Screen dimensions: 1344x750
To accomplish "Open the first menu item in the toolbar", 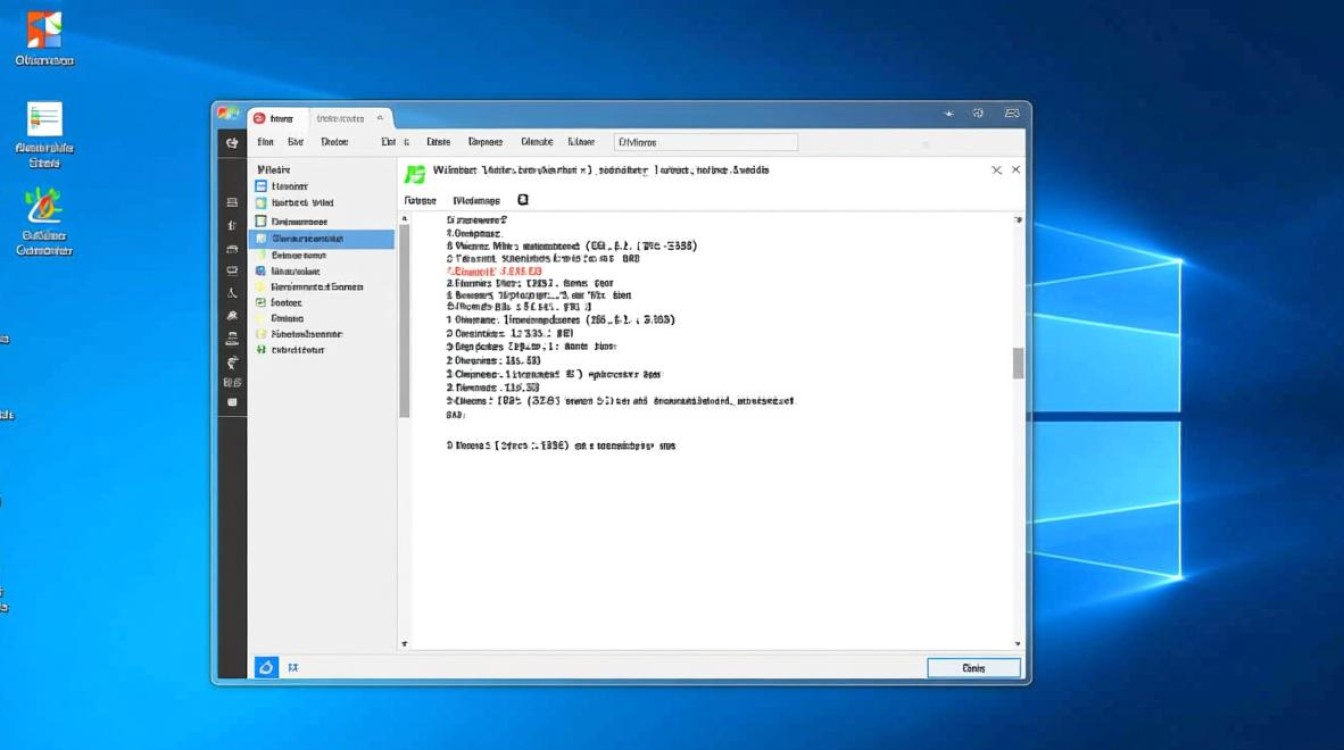I will pyautogui.click(x=265, y=142).
